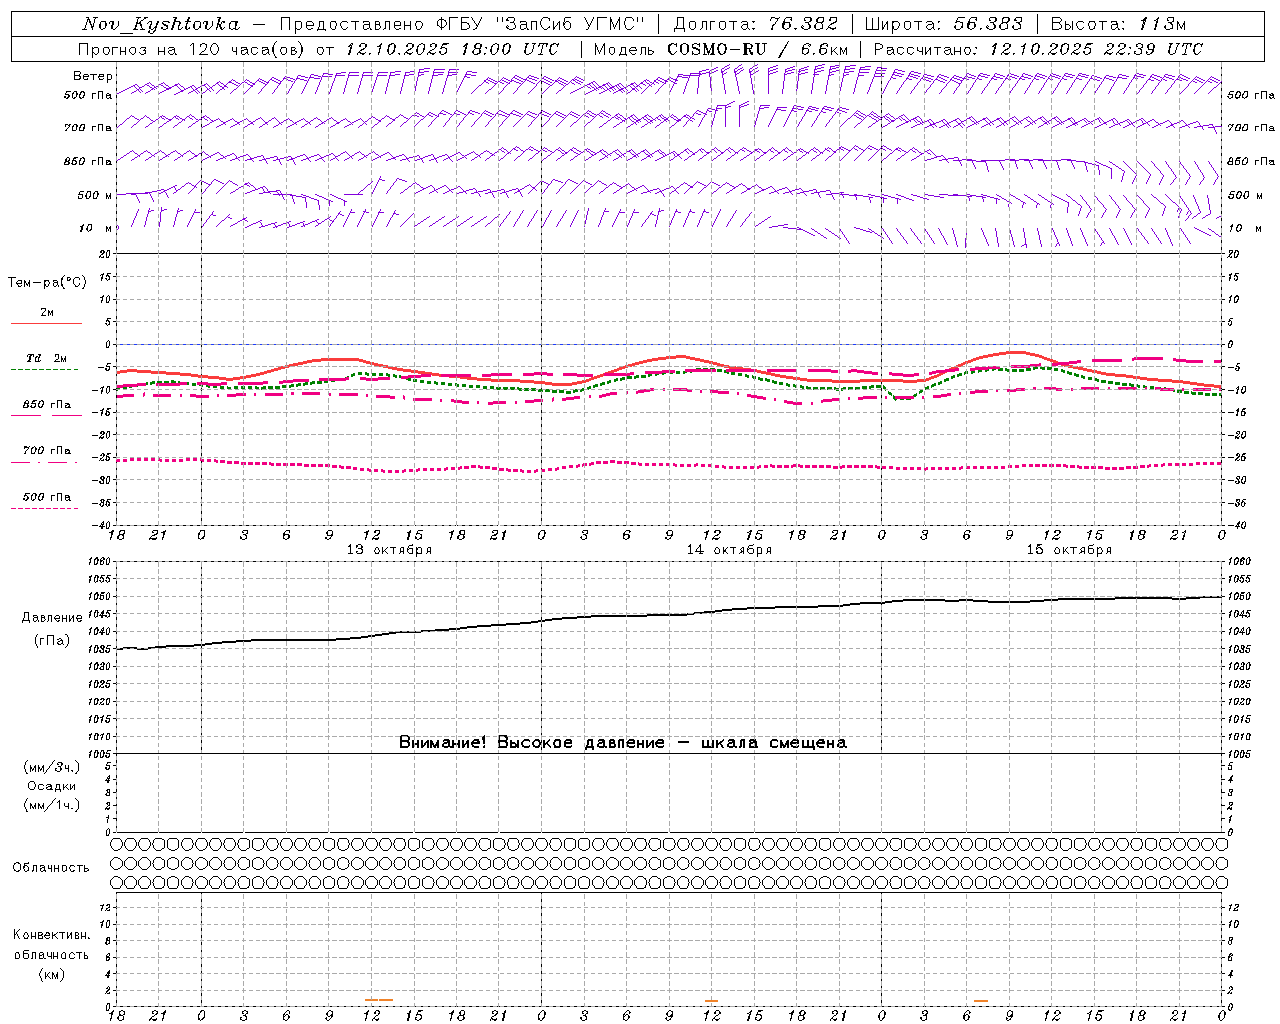Viewport: 1280px width, 1024px height.
Task: Click the station name Nov_Kyshtovka in the header
Action: coord(161,24)
